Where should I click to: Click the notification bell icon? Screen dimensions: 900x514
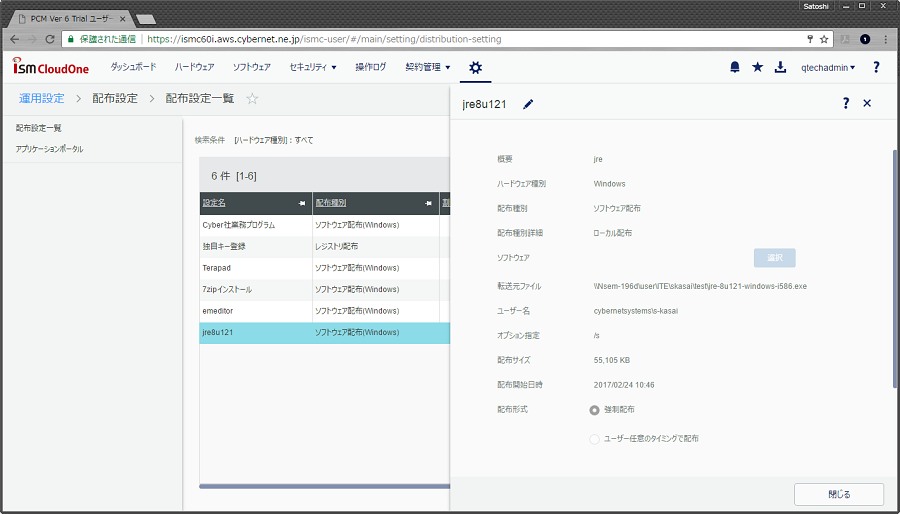[x=735, y=67]
